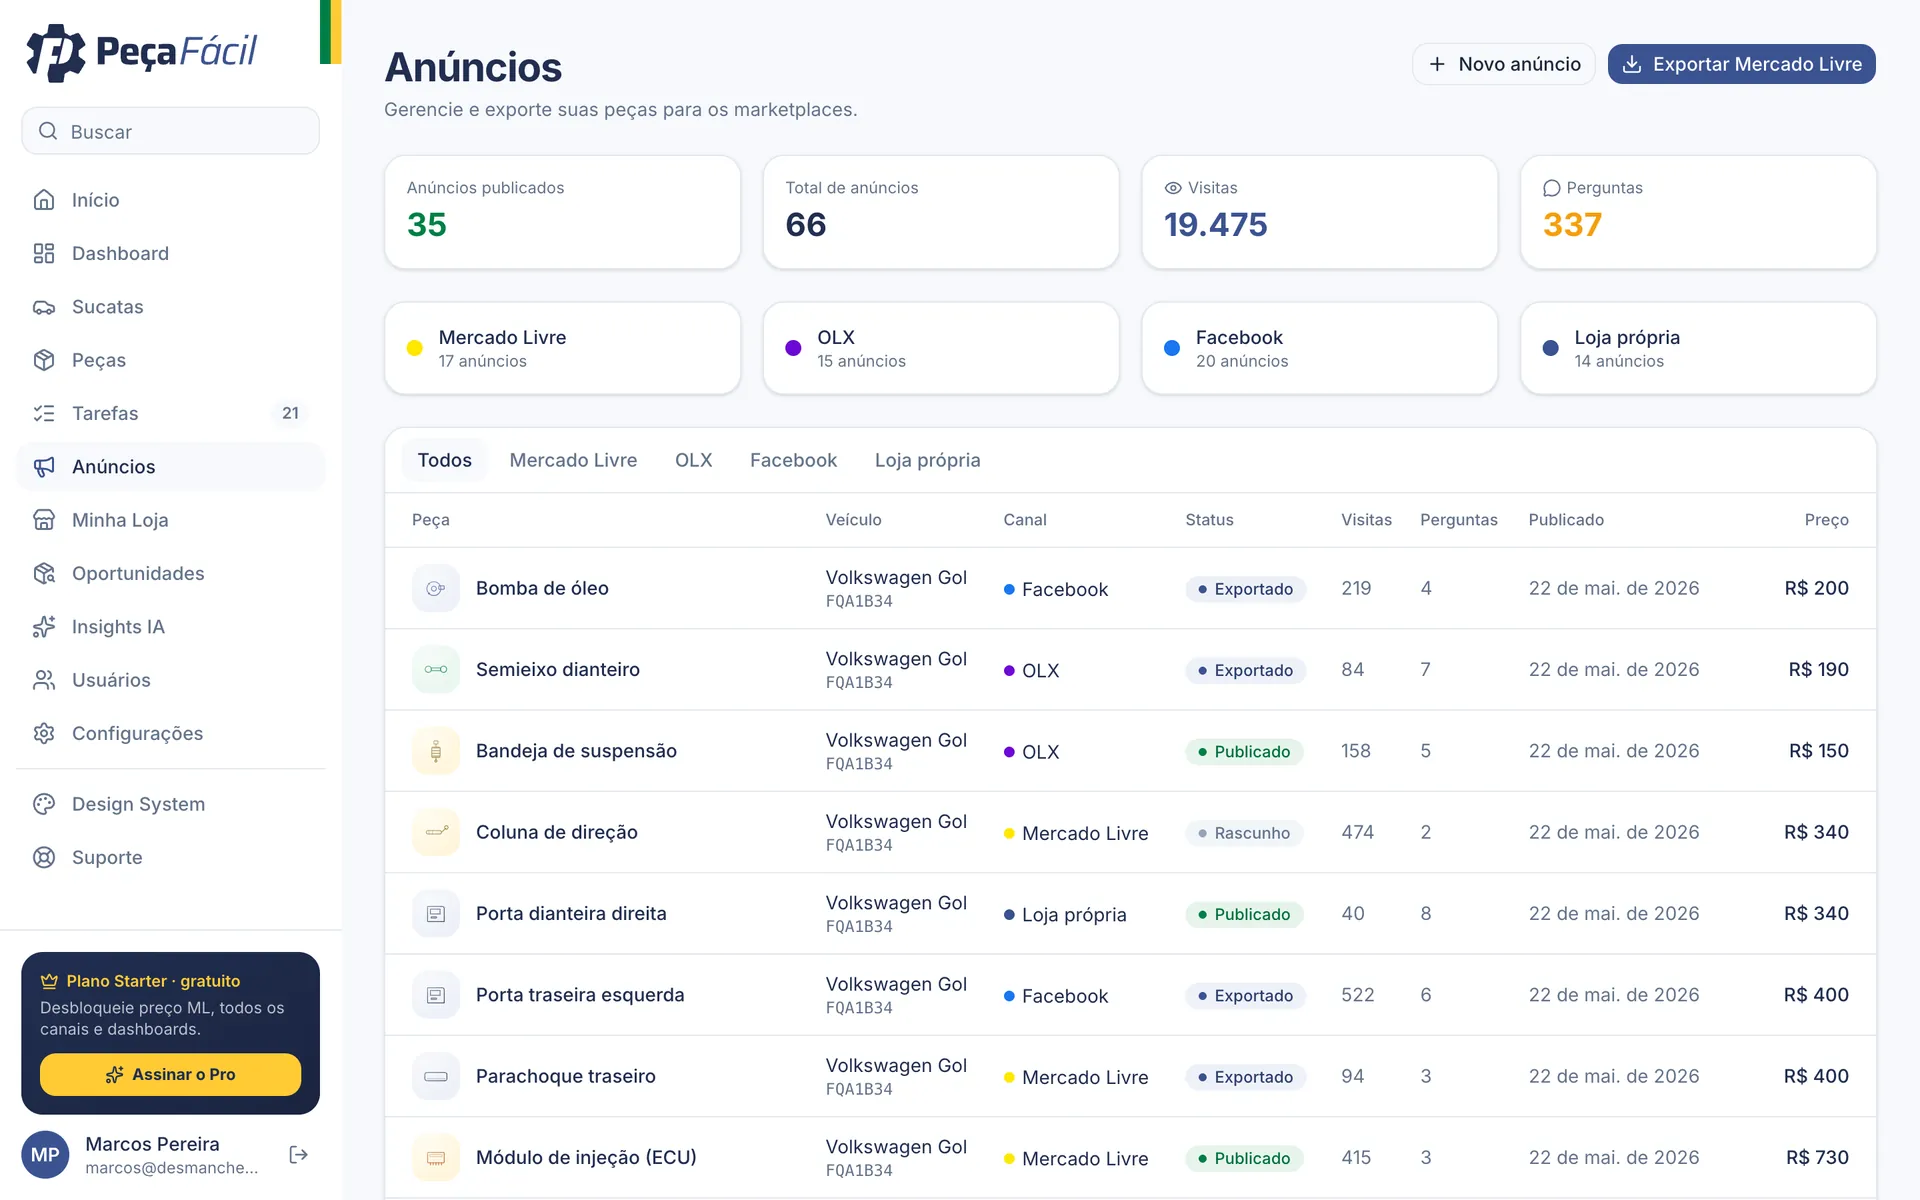Select Anúncios megaphone icon

(x=44, y=467)
